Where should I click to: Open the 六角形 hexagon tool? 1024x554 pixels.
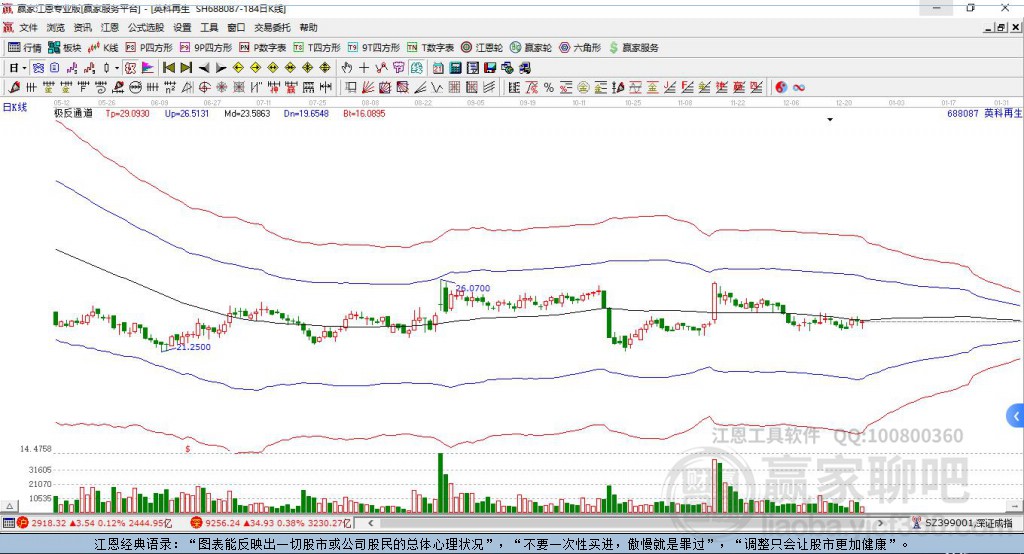click(580, 48)
